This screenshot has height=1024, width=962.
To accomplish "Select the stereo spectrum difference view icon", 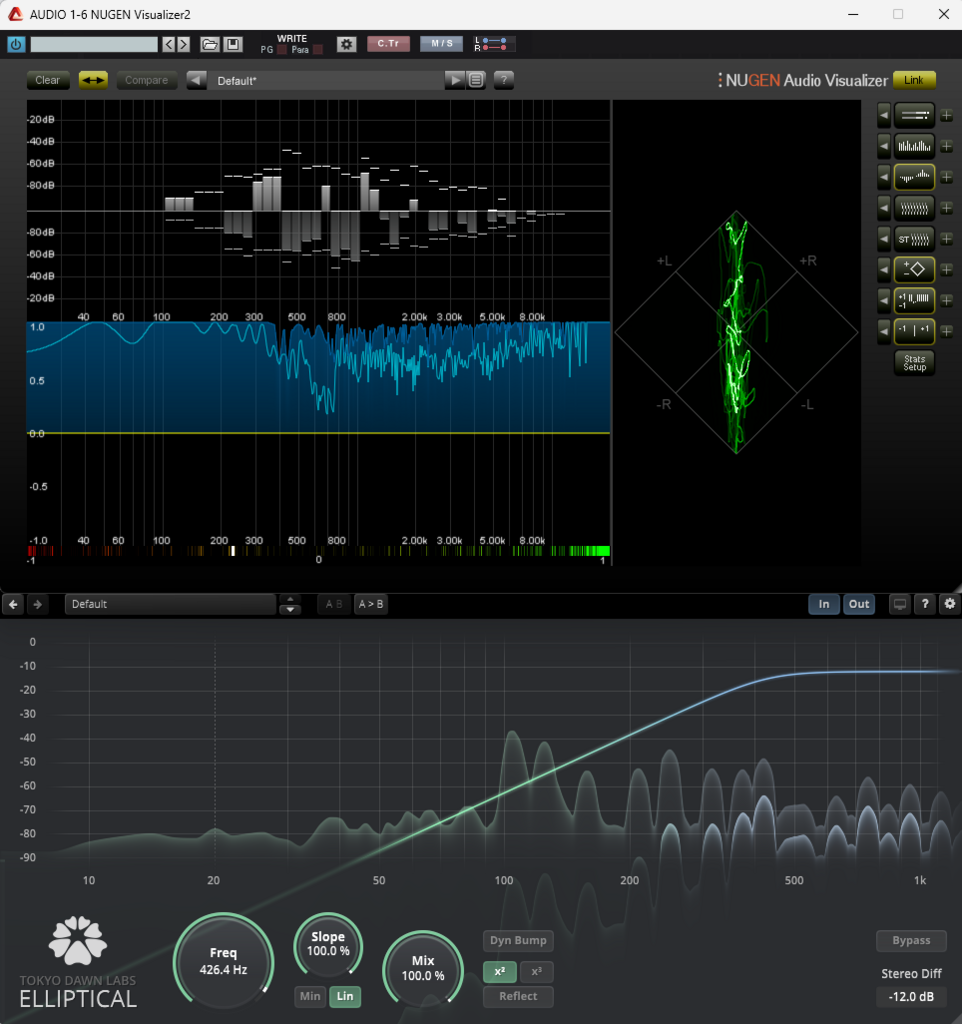I will 914,177.
